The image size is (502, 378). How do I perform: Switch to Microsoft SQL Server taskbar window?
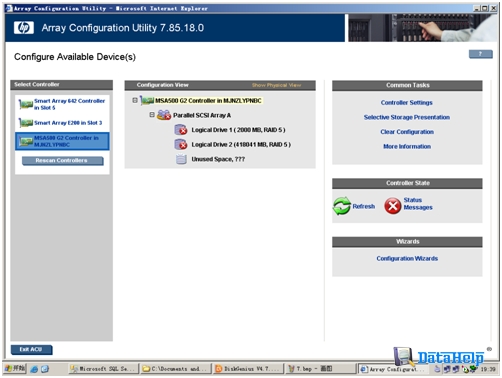[103, 369]
